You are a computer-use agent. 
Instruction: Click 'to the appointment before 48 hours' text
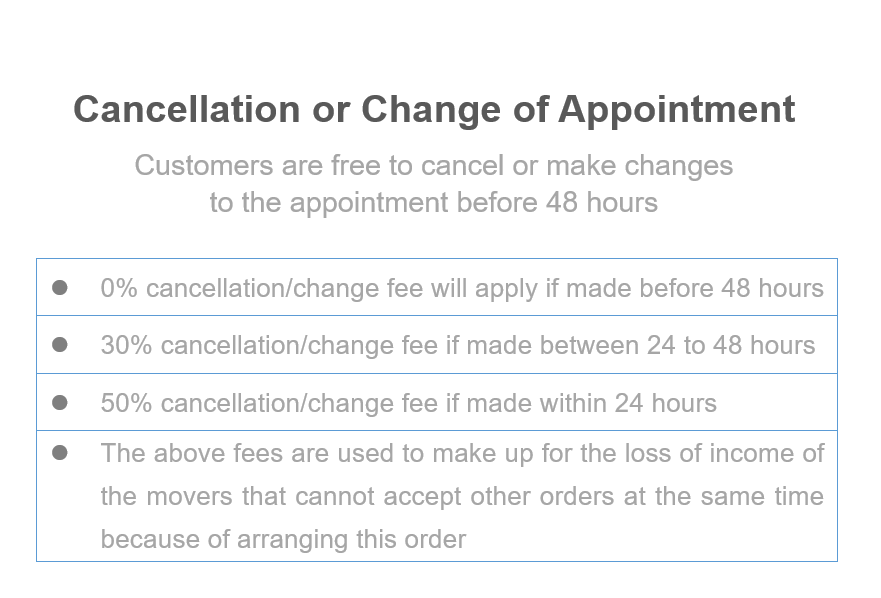tap(434, 203)
